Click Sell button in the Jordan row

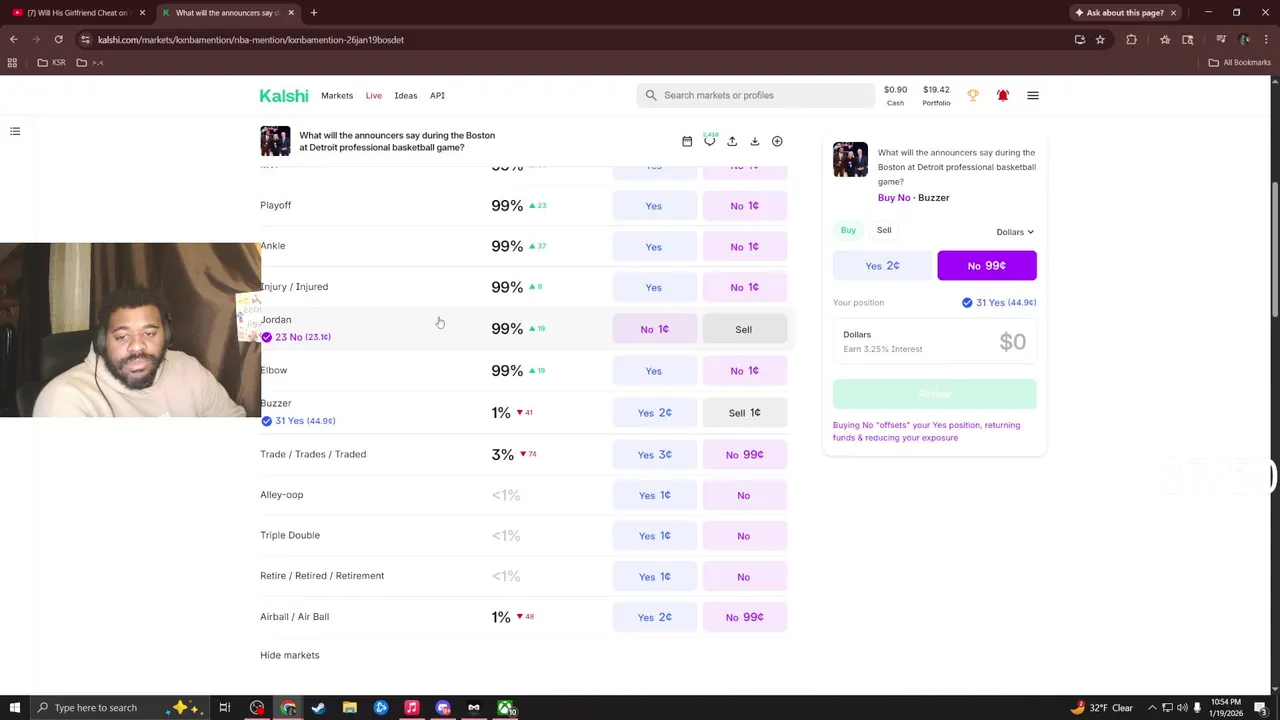pos(744,329)
